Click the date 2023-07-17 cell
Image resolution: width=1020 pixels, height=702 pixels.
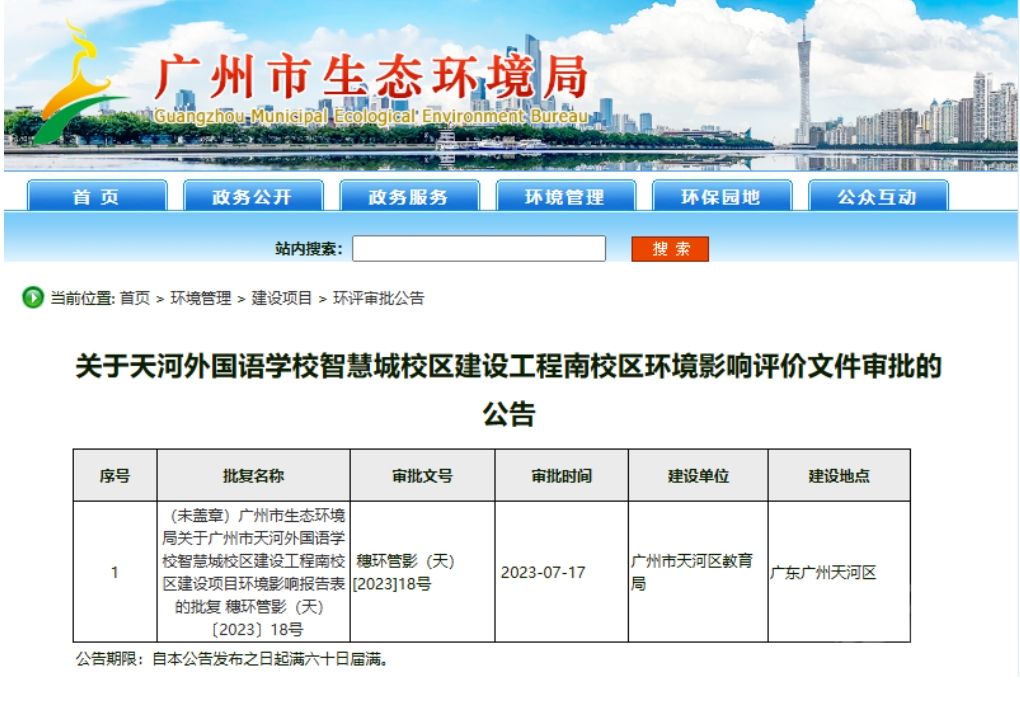click(562, 572)
